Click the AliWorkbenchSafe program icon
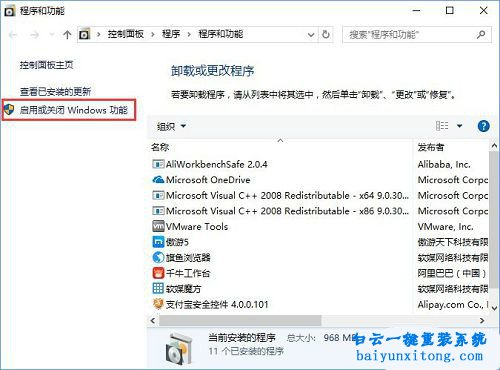This screenshot has height=370, width=500. pyautogui.click(x=158, y=164)
